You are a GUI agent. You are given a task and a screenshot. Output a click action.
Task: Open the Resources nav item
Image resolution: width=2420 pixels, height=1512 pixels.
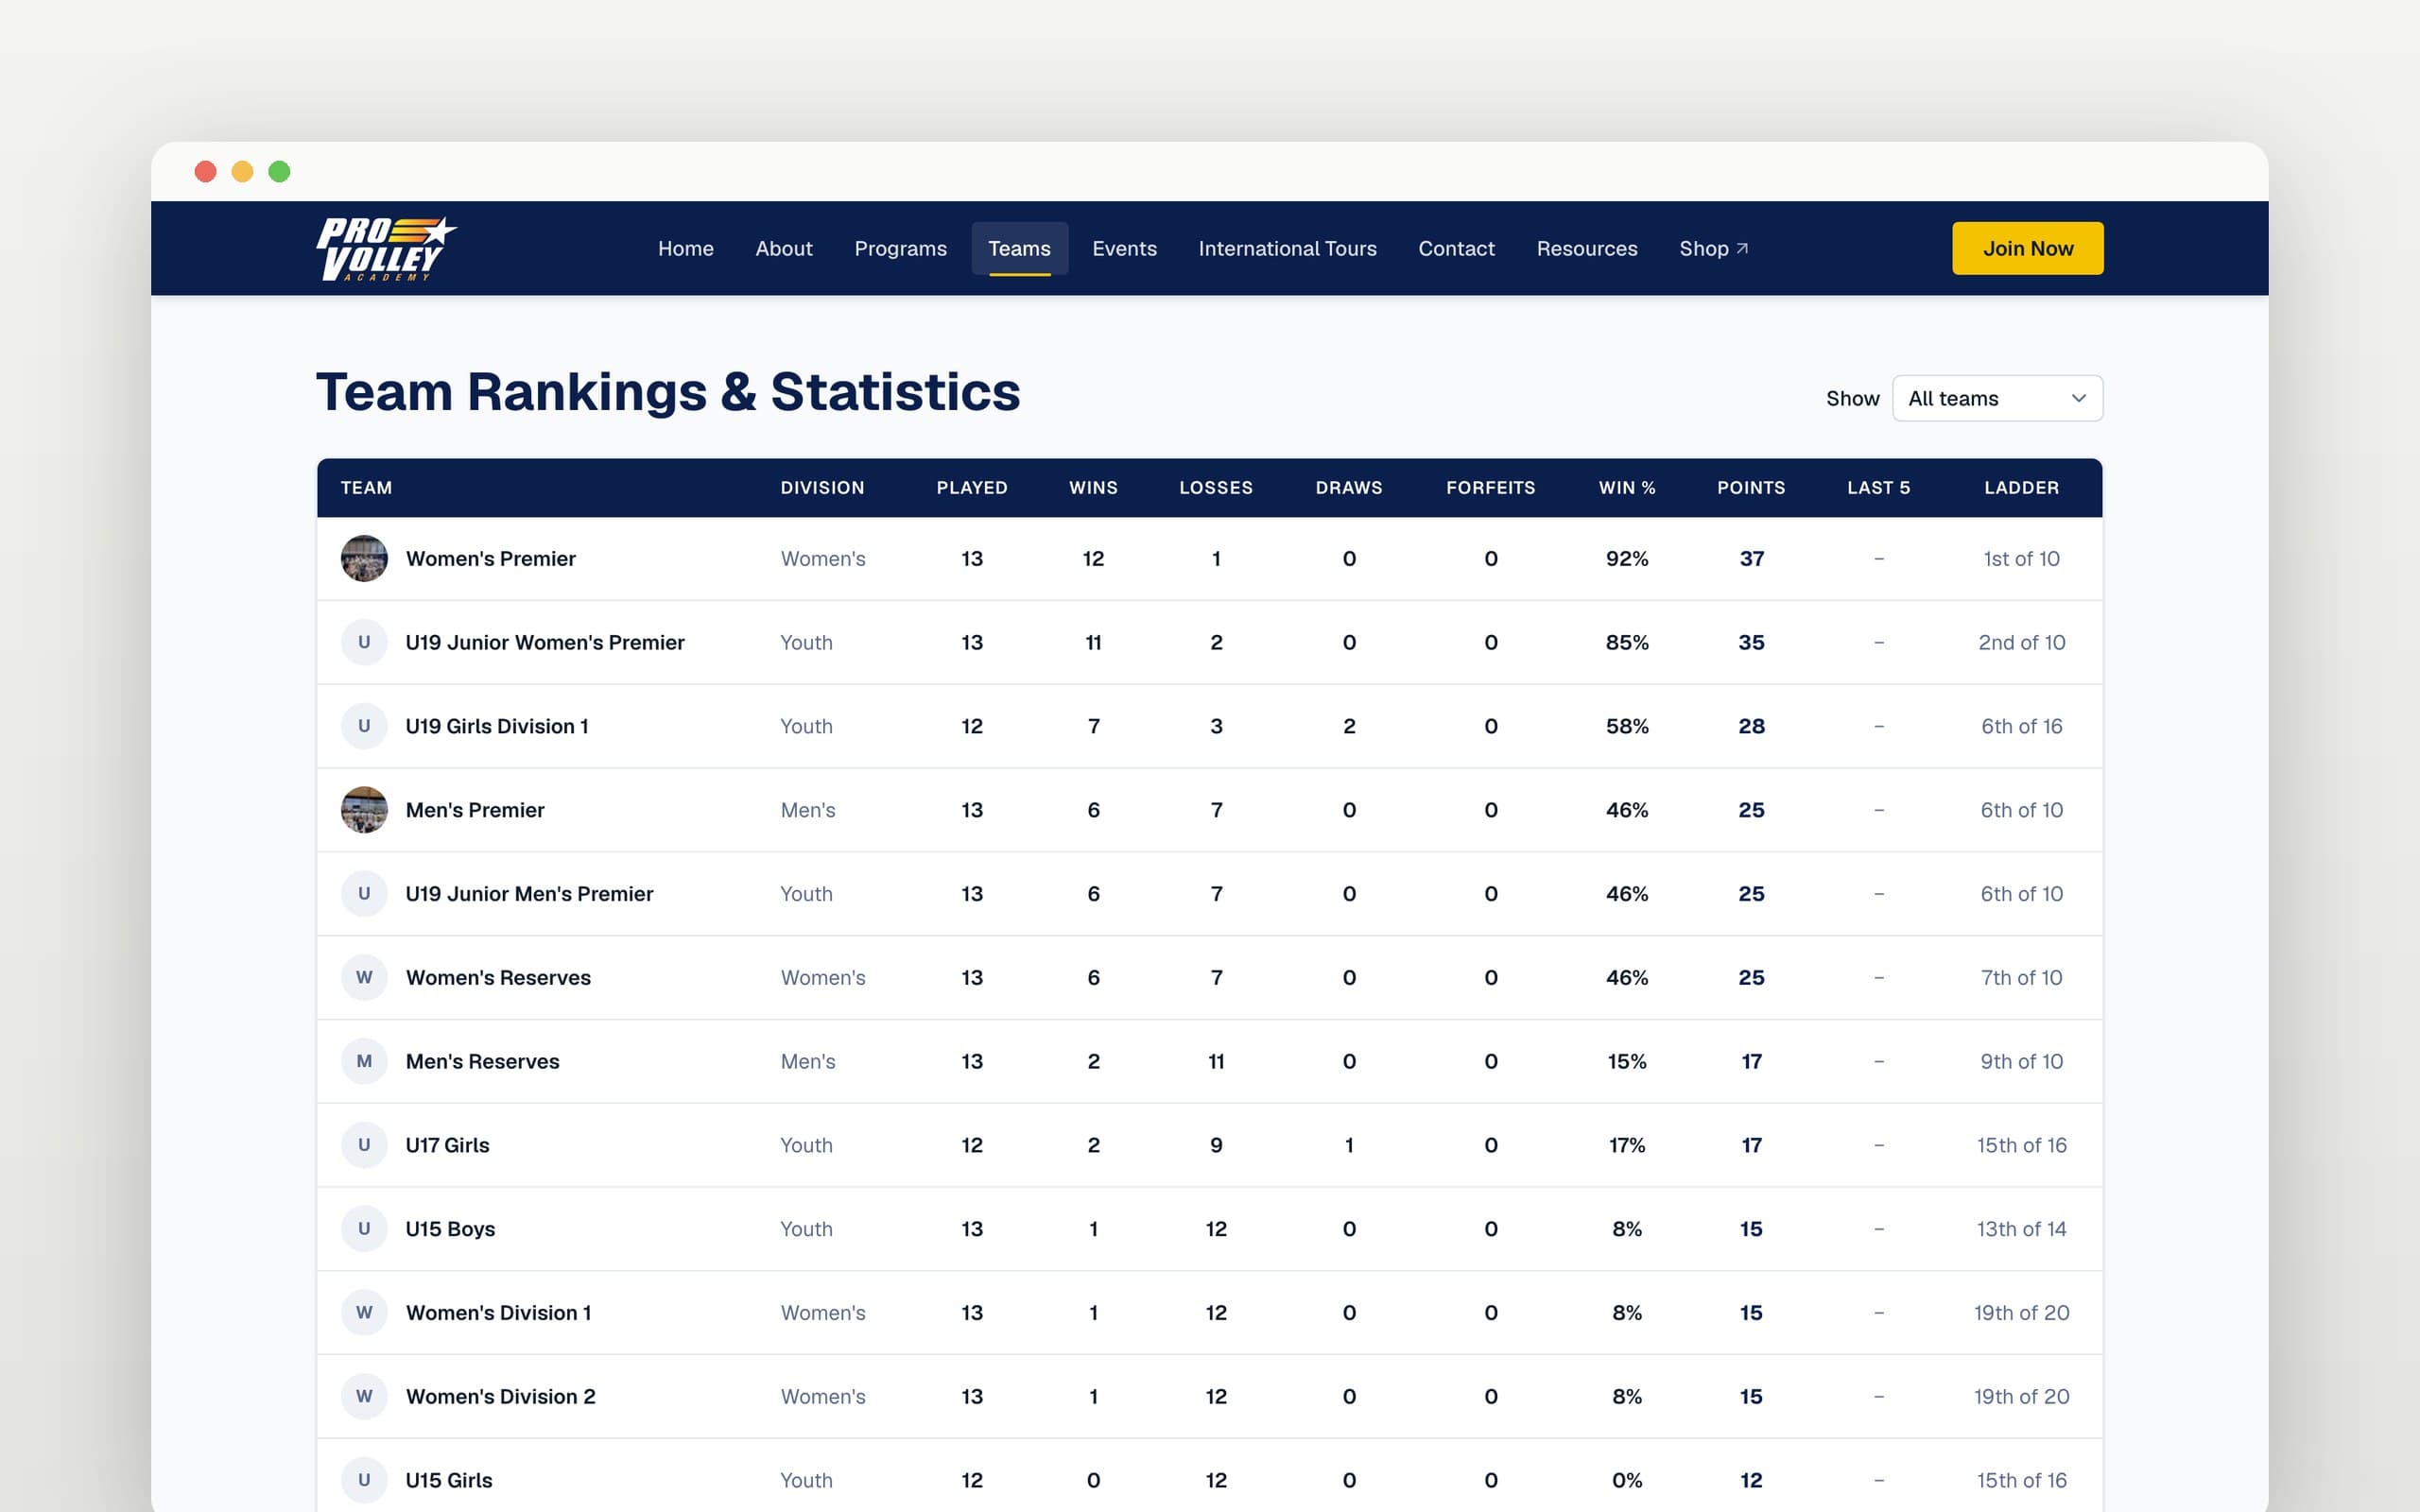[x=1587, y=248]
